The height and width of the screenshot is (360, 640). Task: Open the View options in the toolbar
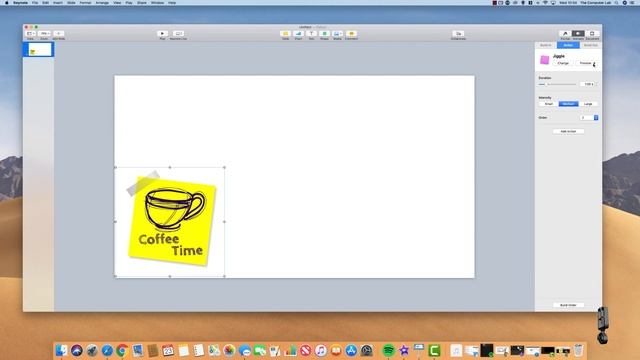[31, 34]
